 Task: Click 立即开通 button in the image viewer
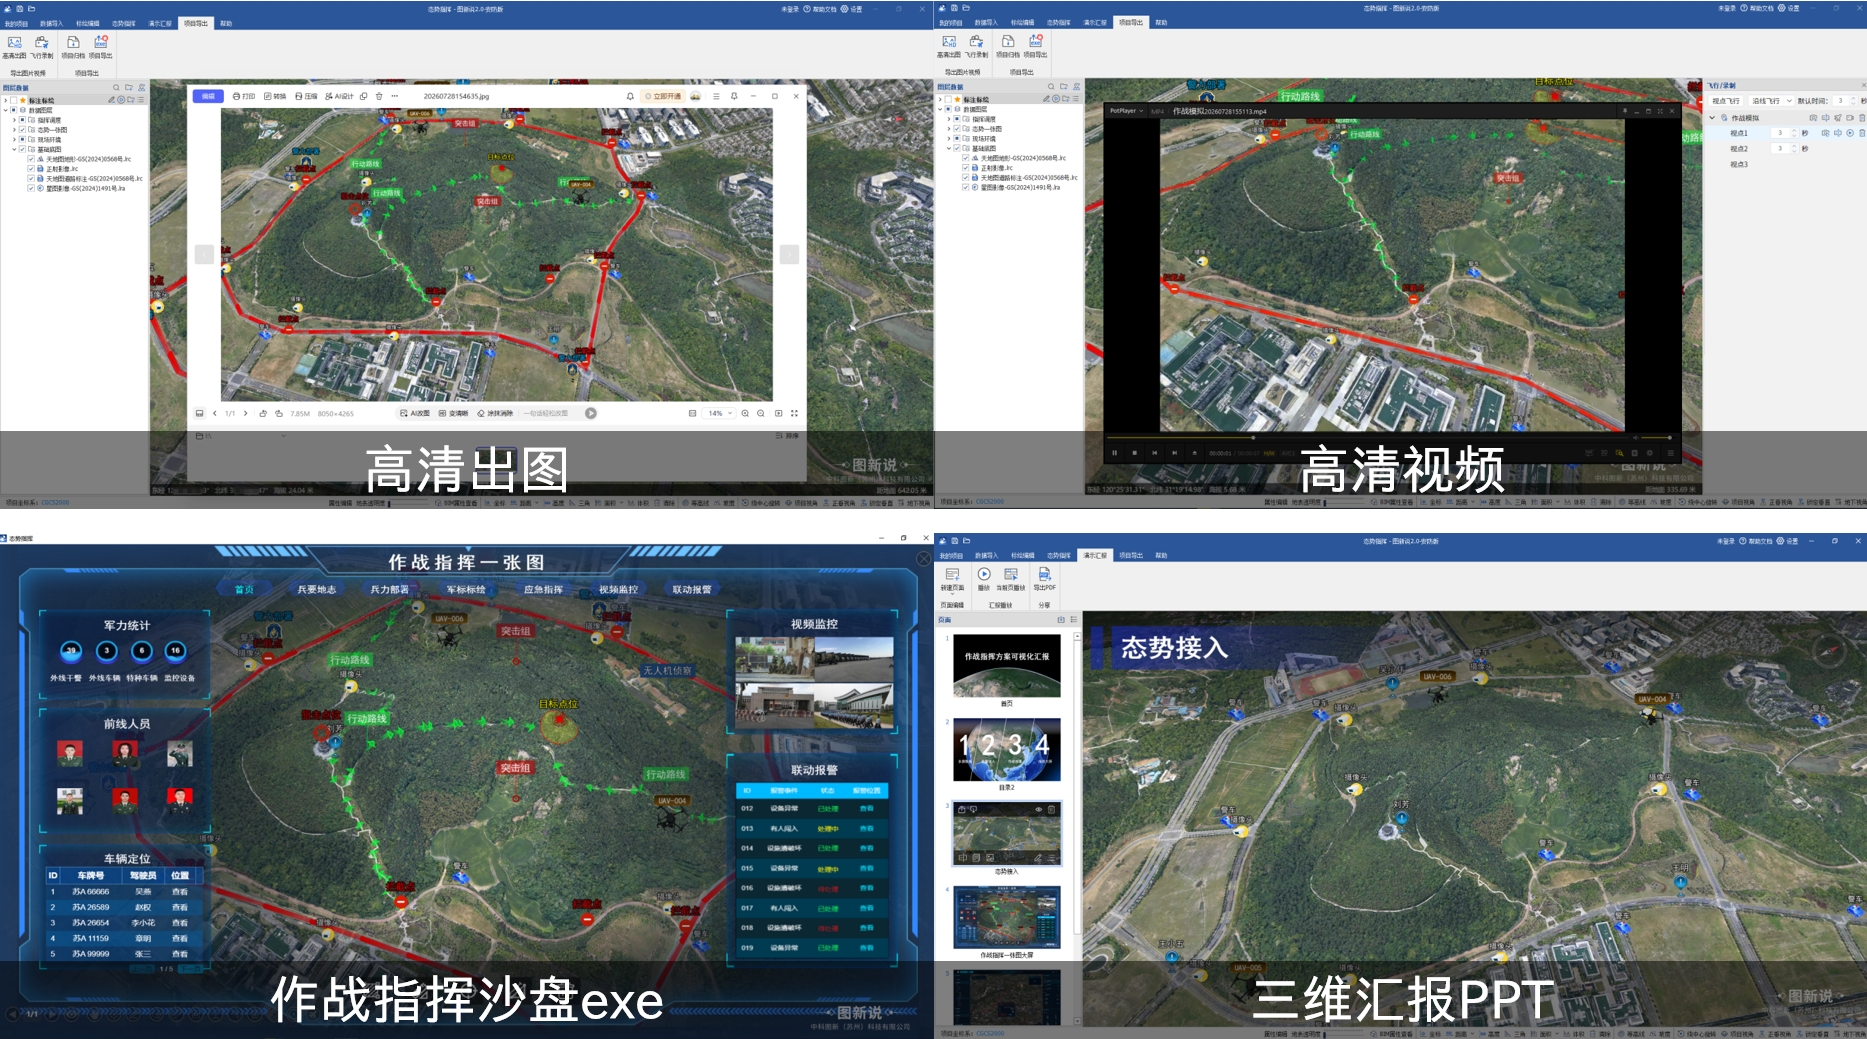click(x=663, y=96)
